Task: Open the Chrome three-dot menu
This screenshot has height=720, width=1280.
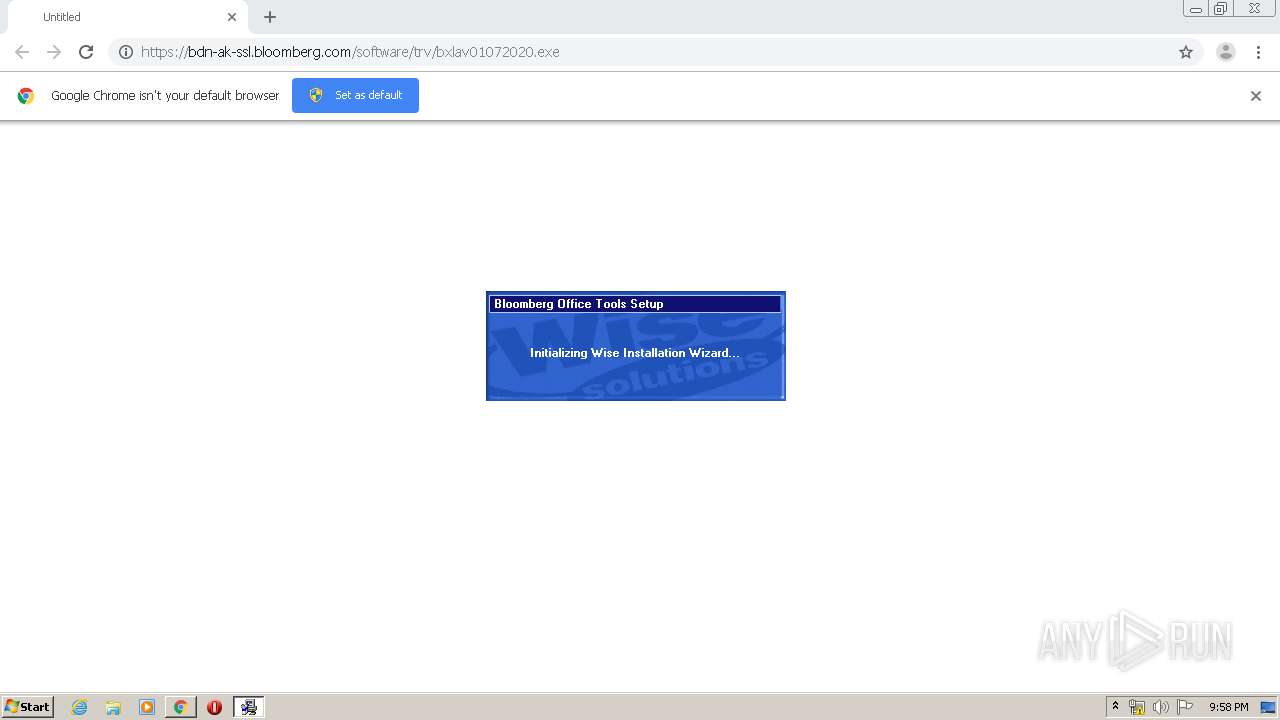Action: (x=1258, y=52)
